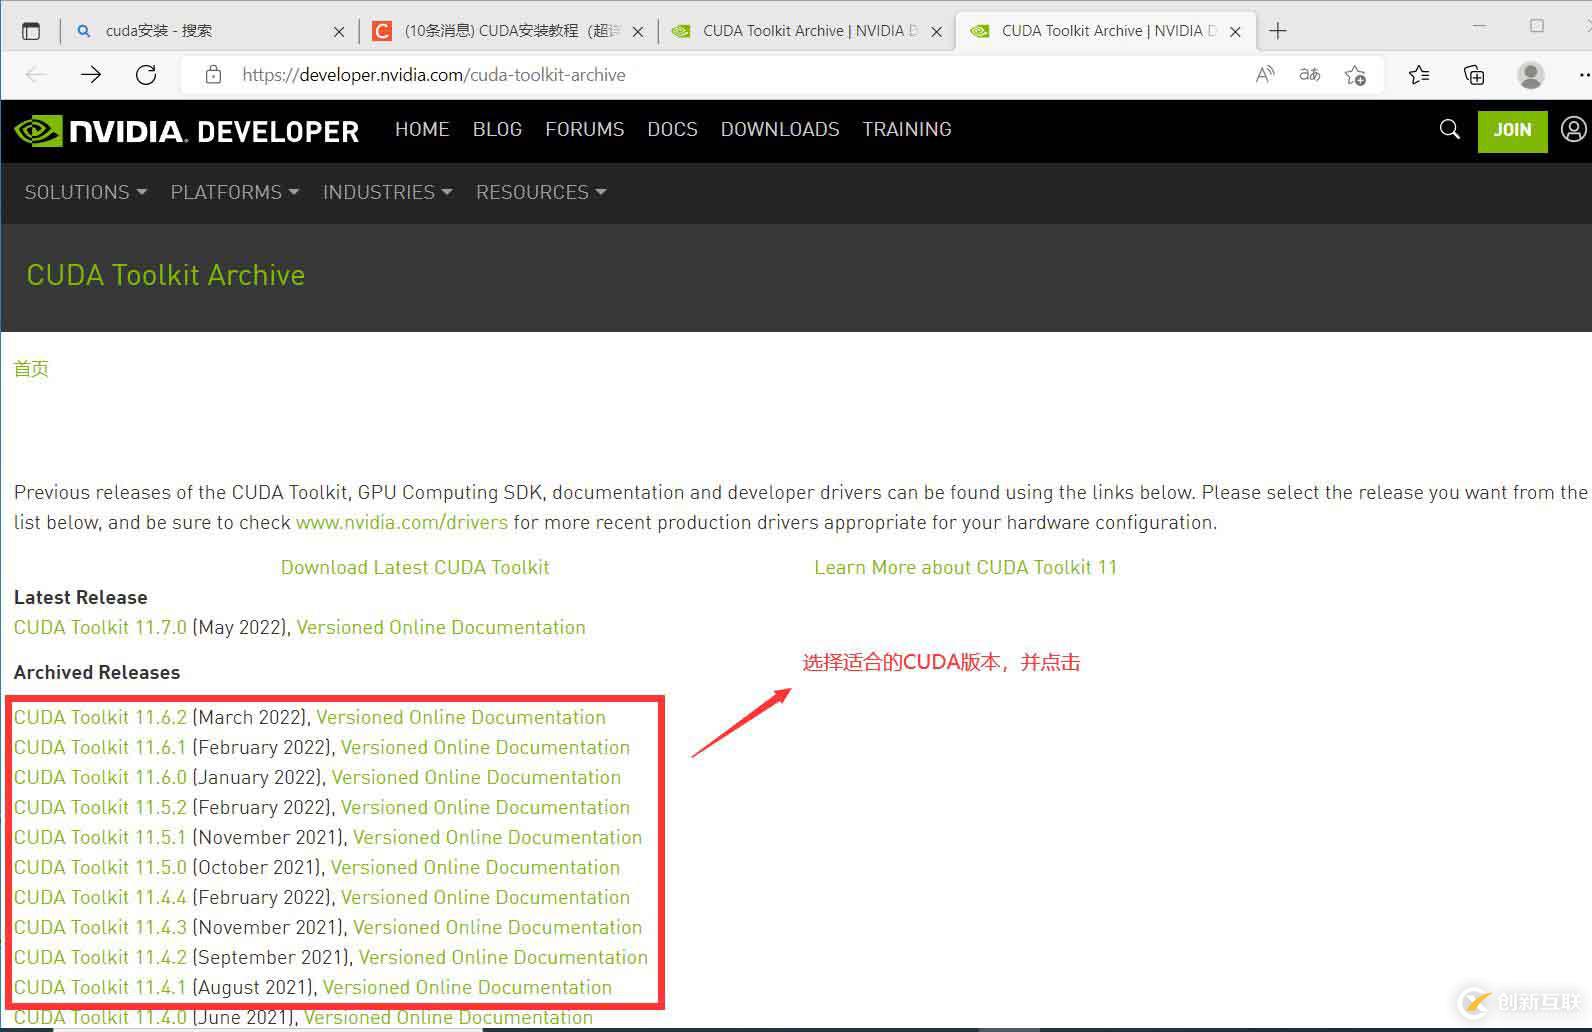The width and height of the screenshot is (1592, 1032).
Task: Activate Read Aloud icon
Action: click(x=1265, y=74)
